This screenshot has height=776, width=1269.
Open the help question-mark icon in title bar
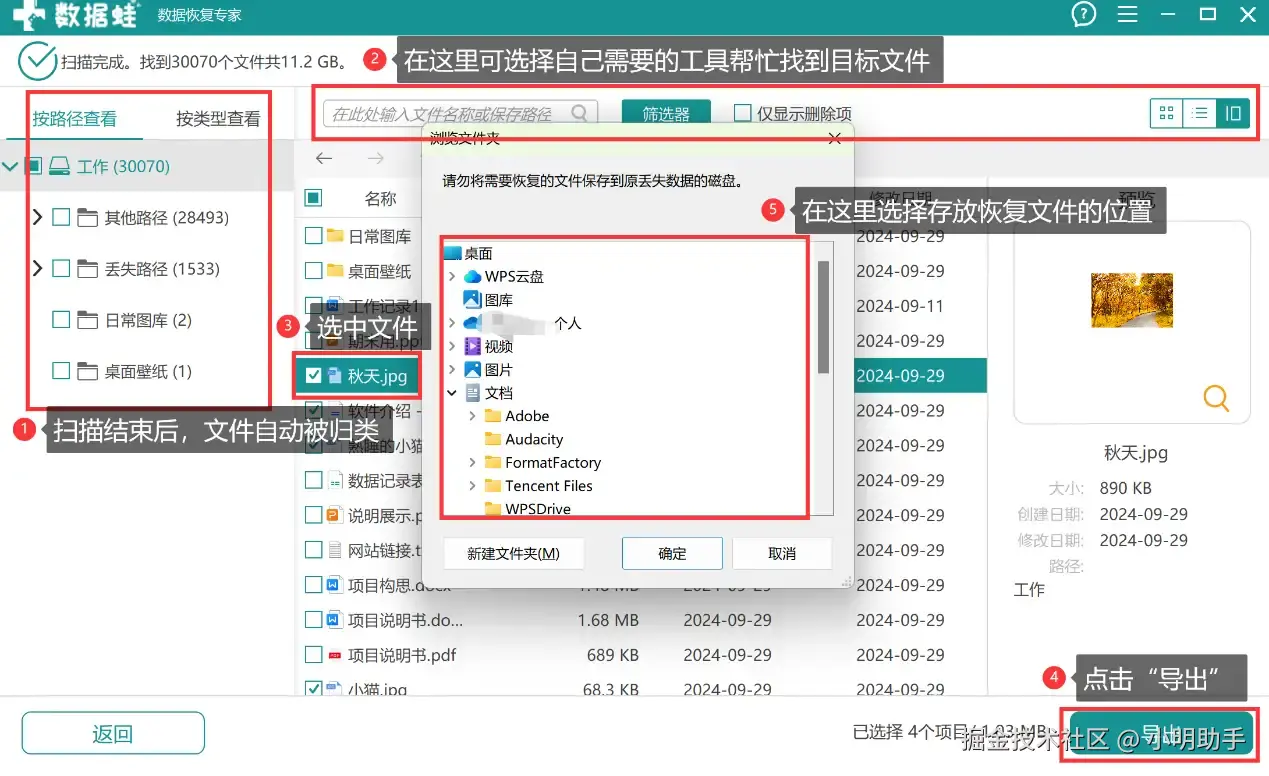click(1083, 14)
